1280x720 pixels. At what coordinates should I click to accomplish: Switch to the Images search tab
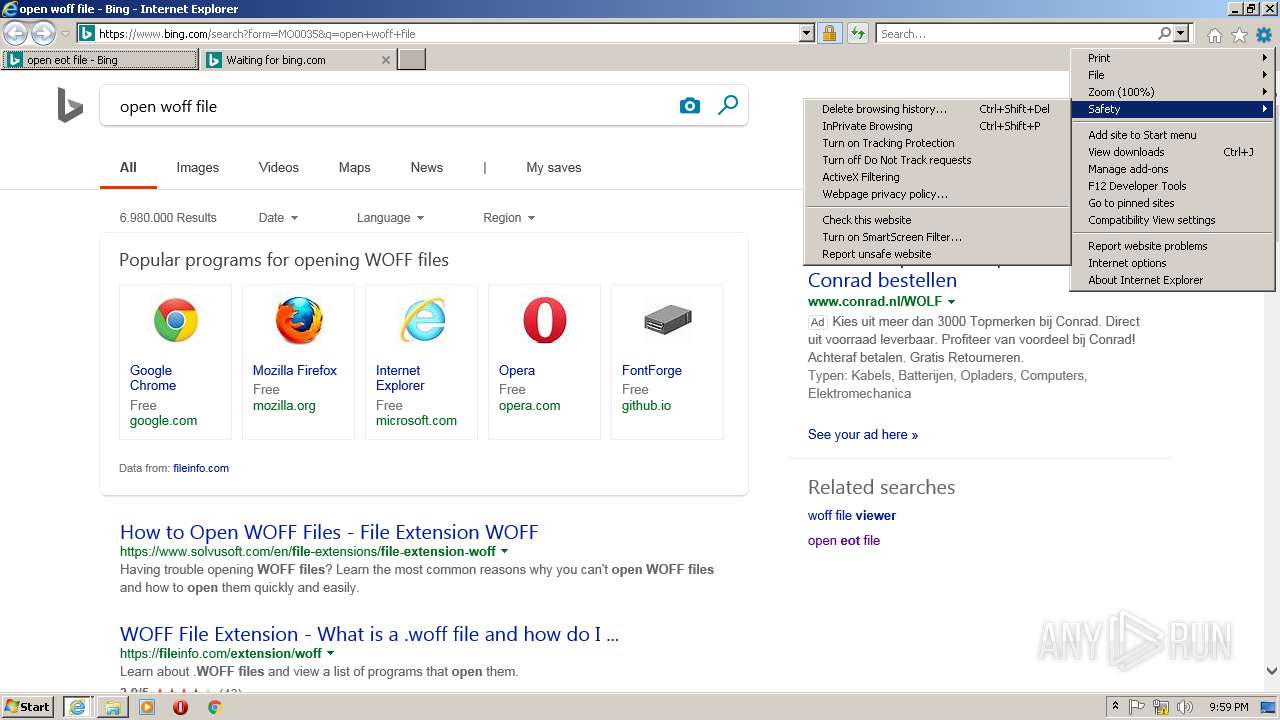click(x=198, y=167)
